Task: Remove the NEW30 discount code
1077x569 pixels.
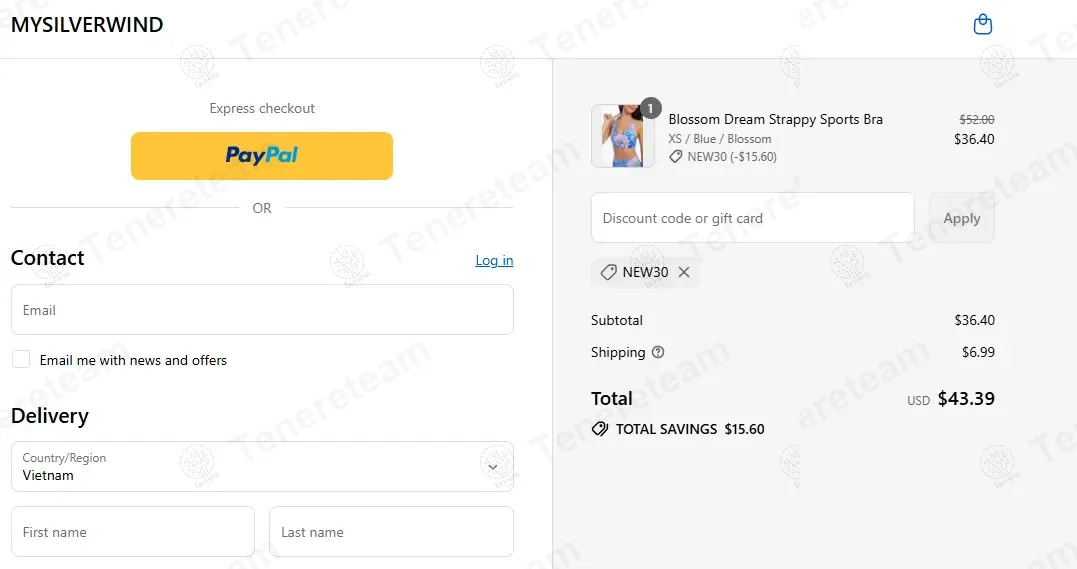Action: [684, 272]
